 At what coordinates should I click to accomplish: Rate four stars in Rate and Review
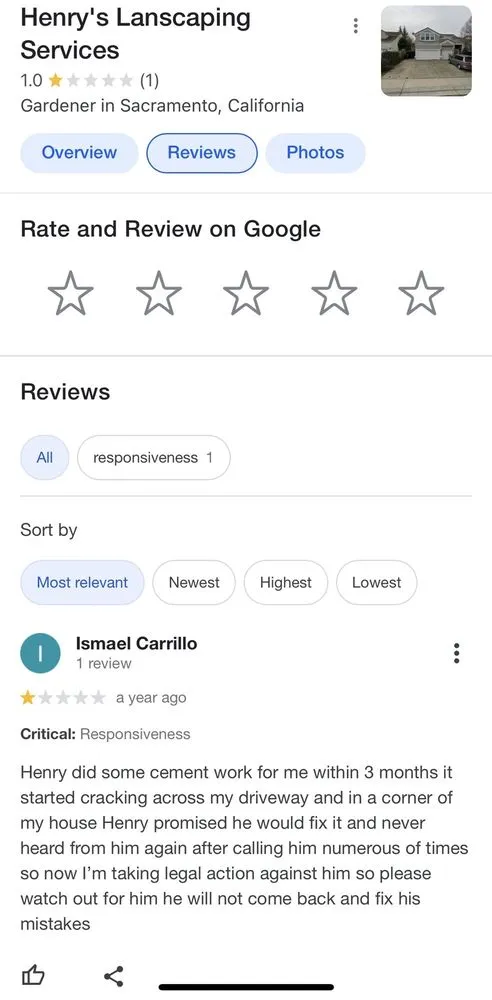[334, 293]
